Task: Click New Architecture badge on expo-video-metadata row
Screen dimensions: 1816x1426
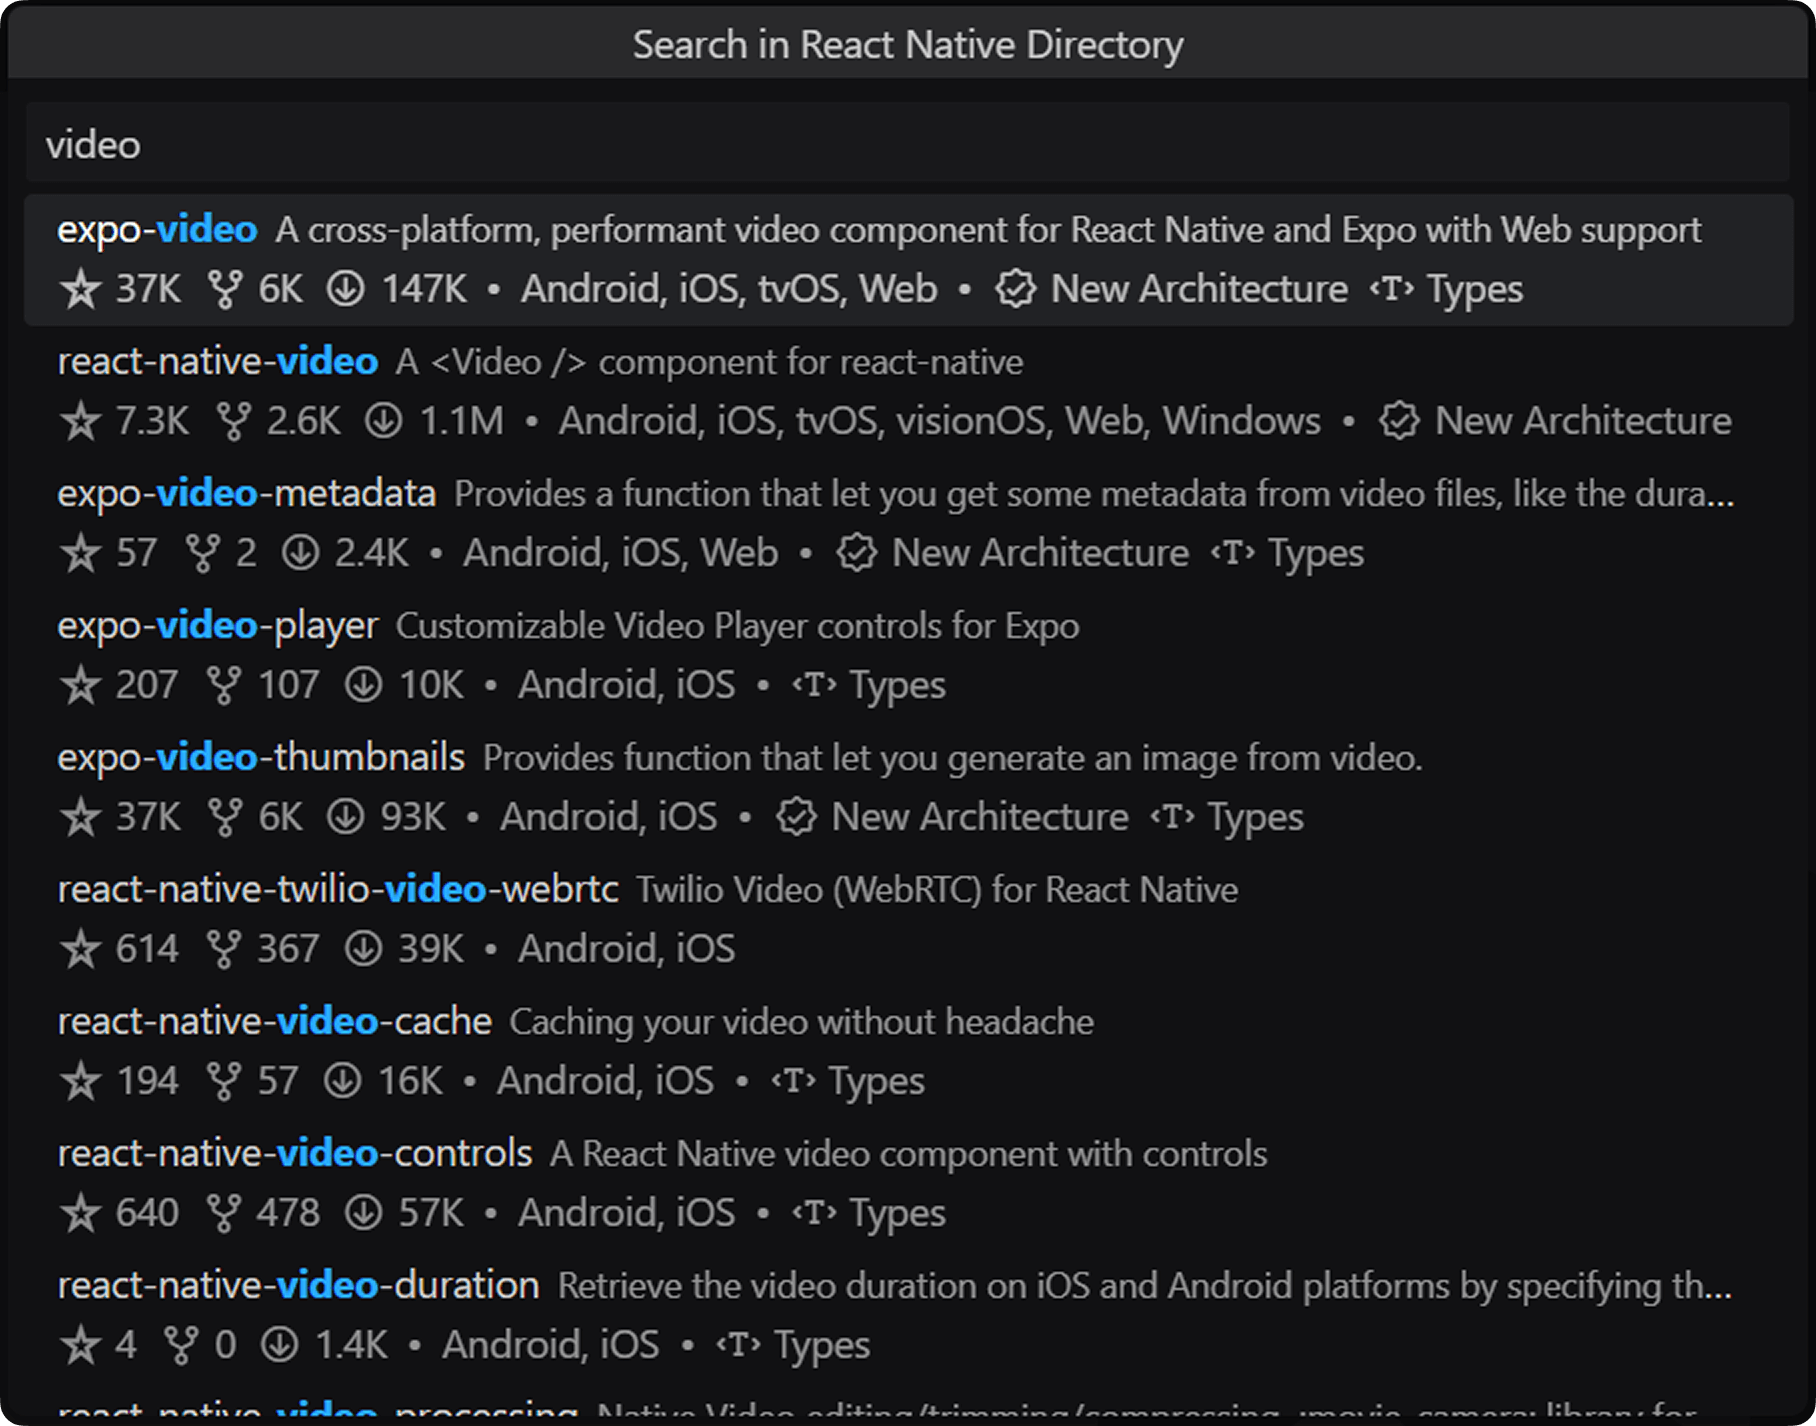Action: [x=856, y=553]
